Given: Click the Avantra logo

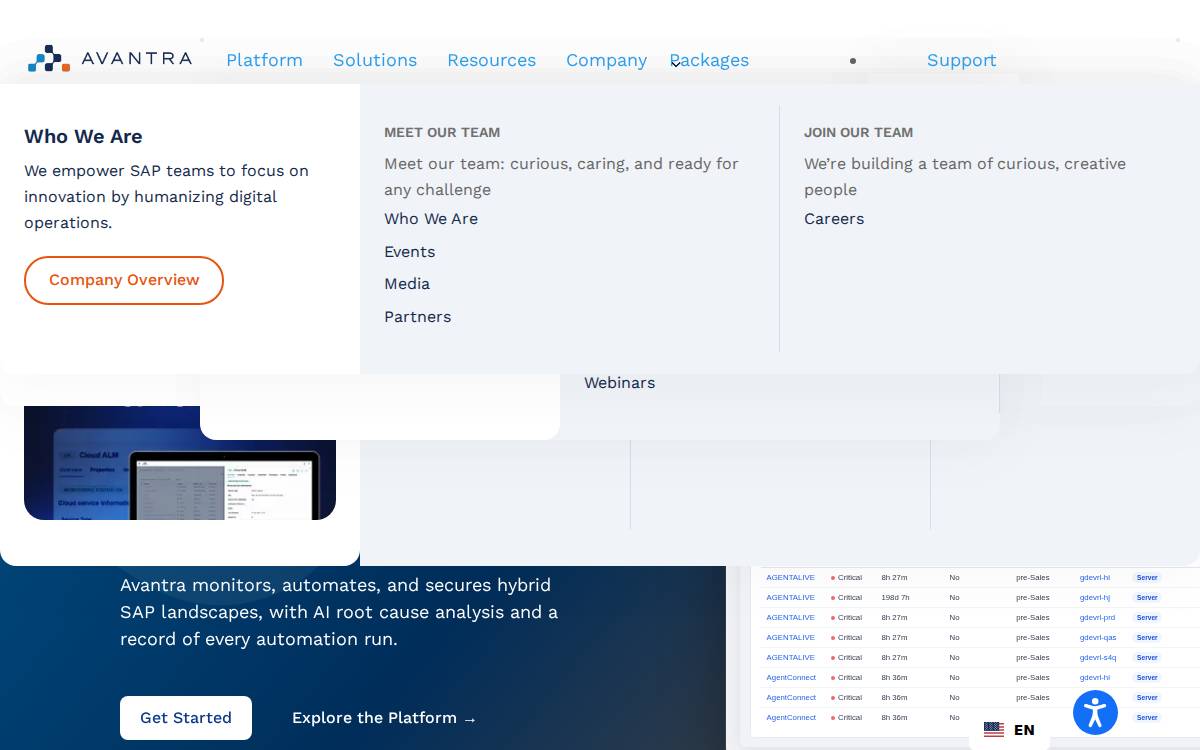Looking at the screenshot, I should point(110,59).
